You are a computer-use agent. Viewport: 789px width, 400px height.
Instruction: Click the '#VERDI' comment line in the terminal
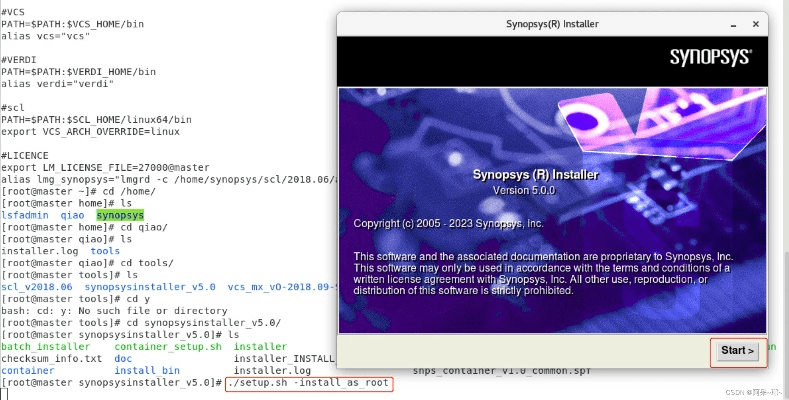[19, 60]
